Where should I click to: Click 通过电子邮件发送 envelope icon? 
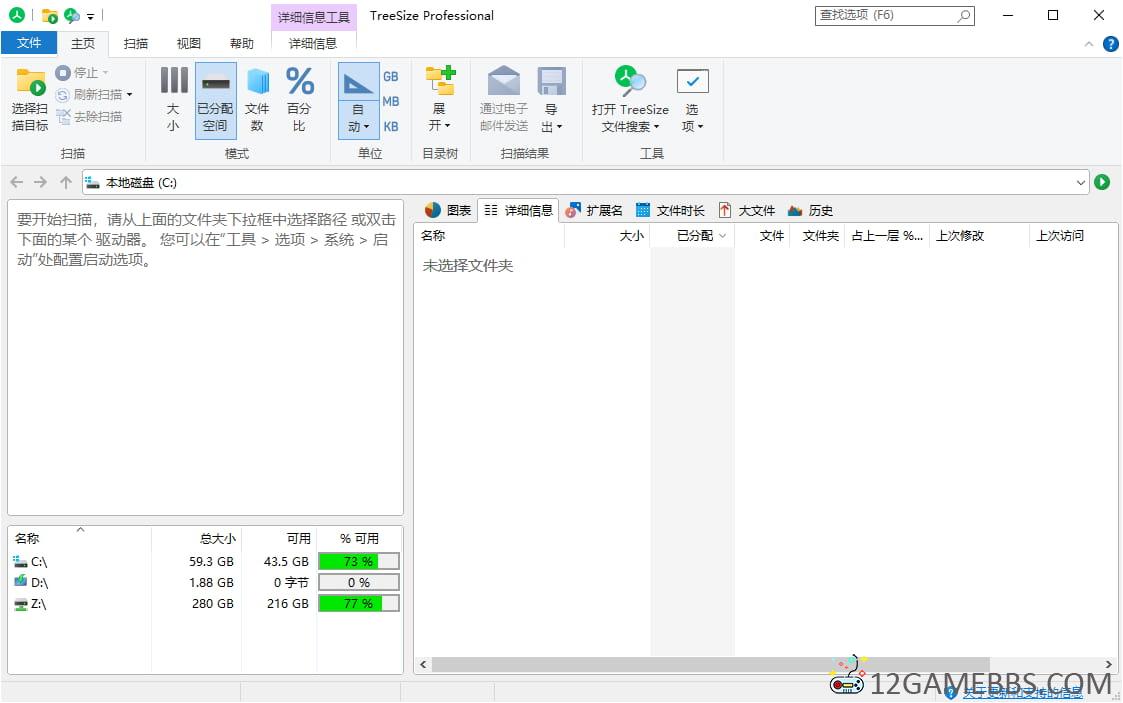point(503,81)
